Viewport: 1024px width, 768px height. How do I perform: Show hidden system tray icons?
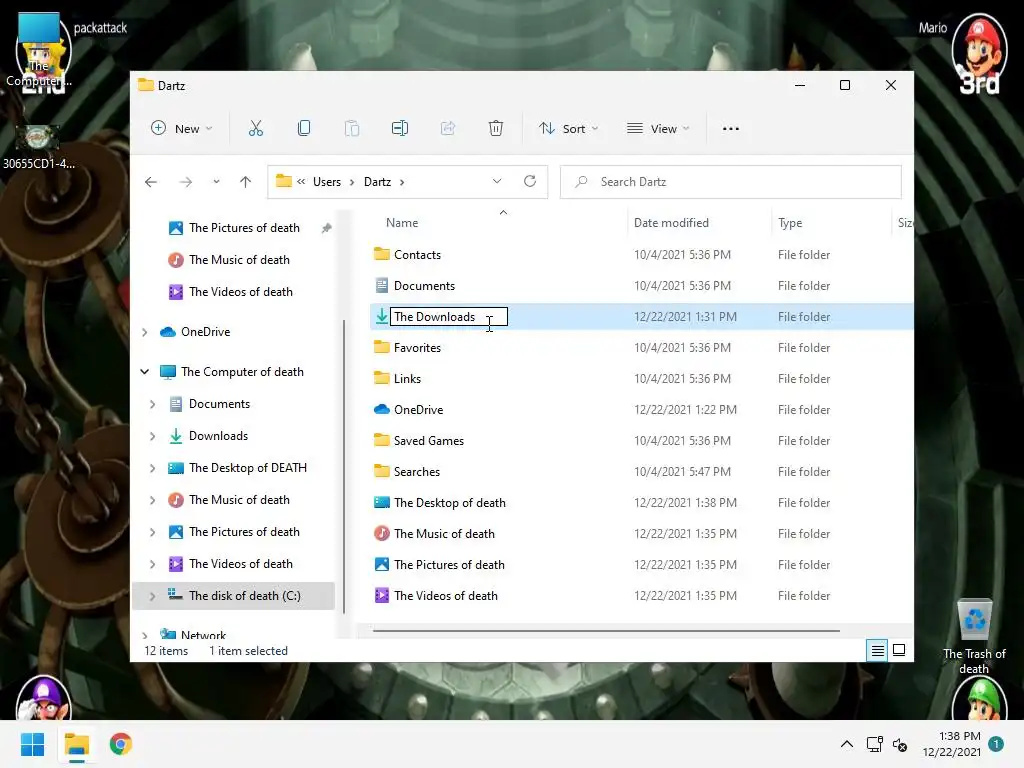pos(846,744)
